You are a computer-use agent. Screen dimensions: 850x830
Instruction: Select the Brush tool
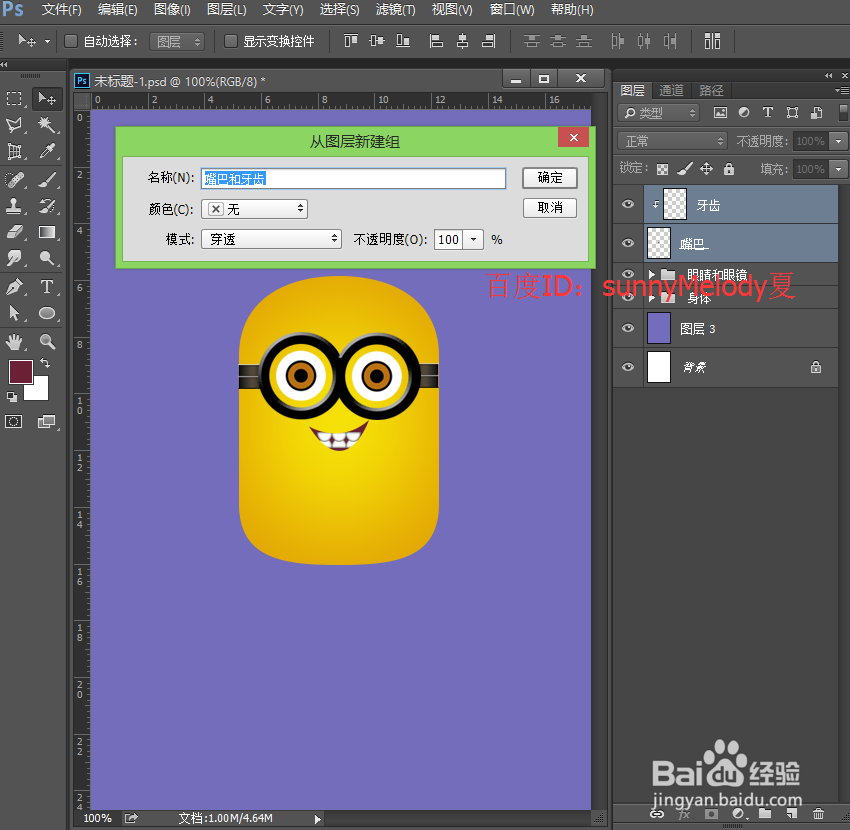coord(47,179)
